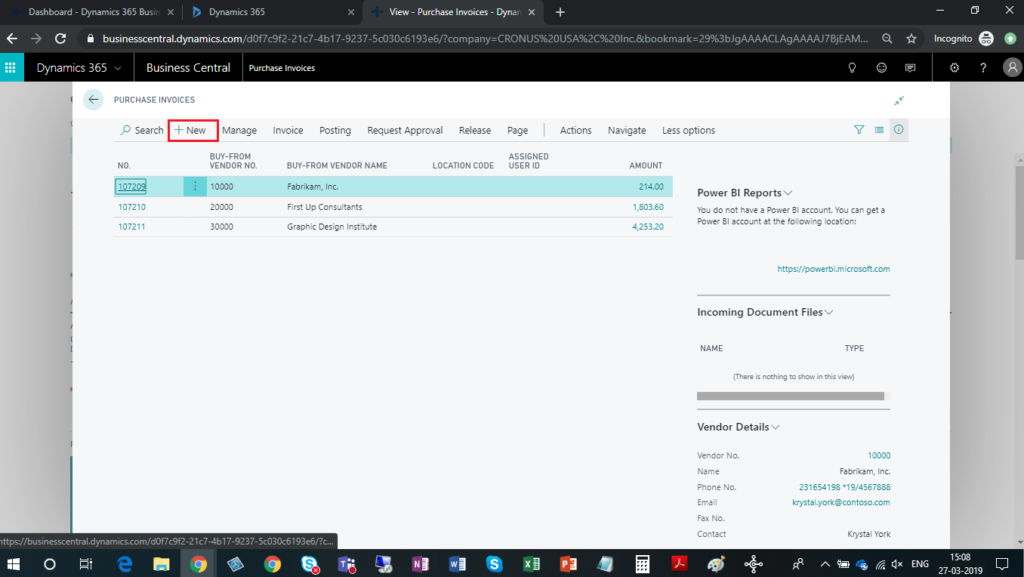This screenshot has width=1024, height=577.
Task: Open the Posting menu
Action: [335, 130]
